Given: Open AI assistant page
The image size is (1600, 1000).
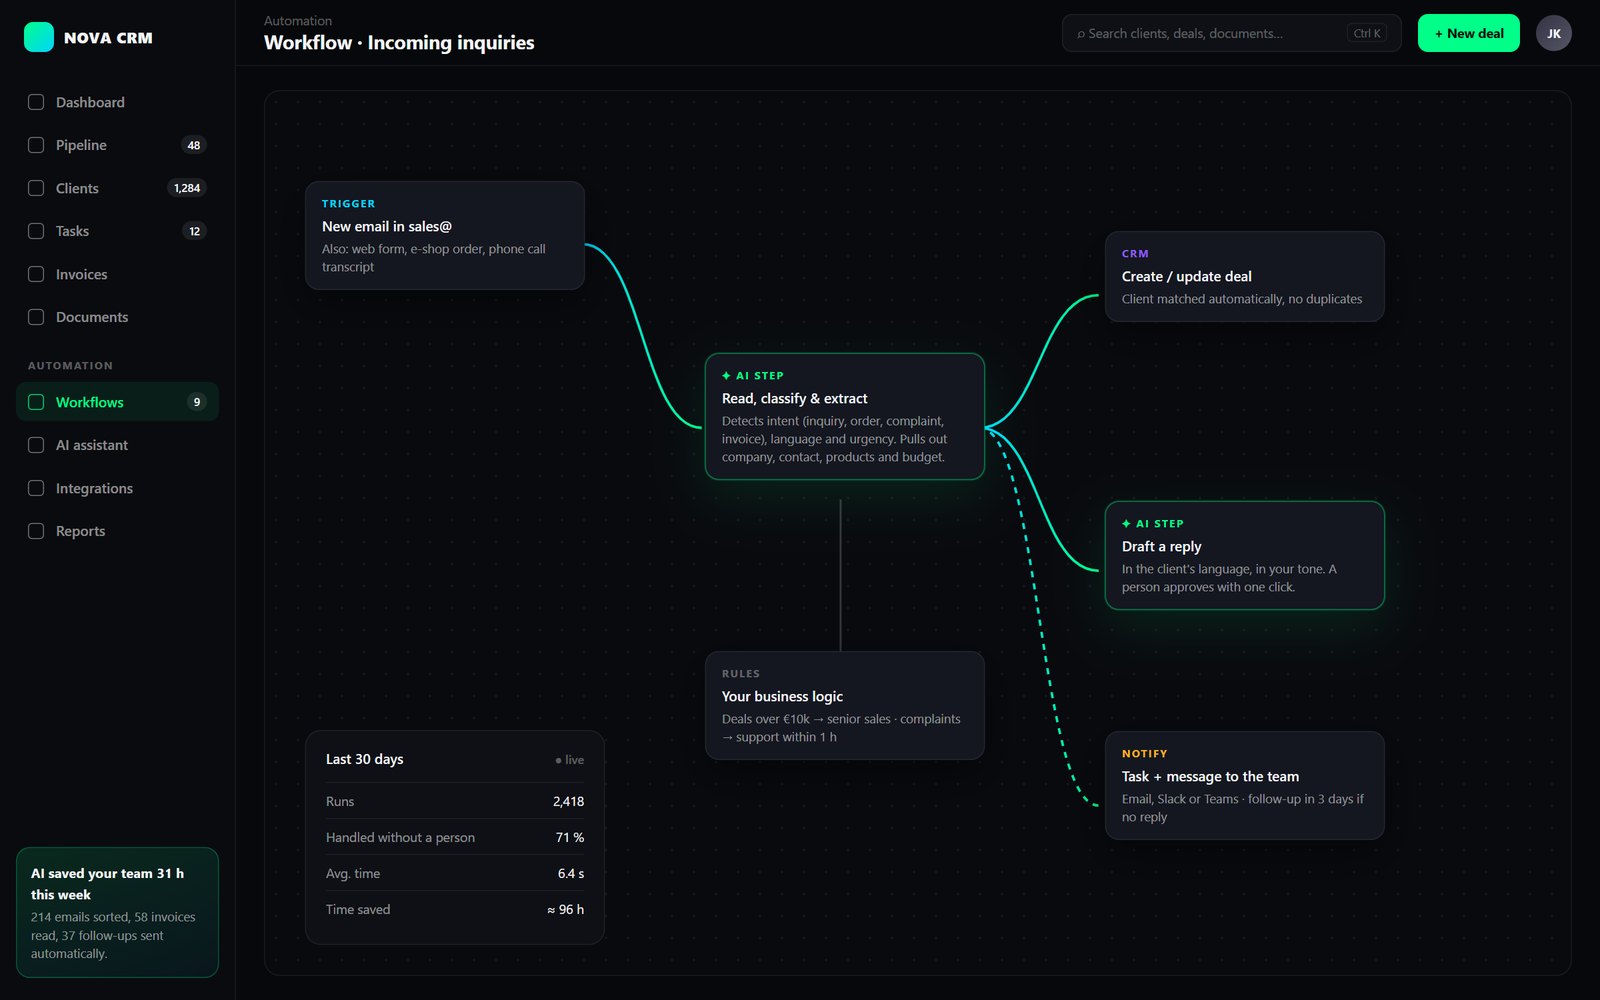Looking at the screenshot, I should [117, 445].
